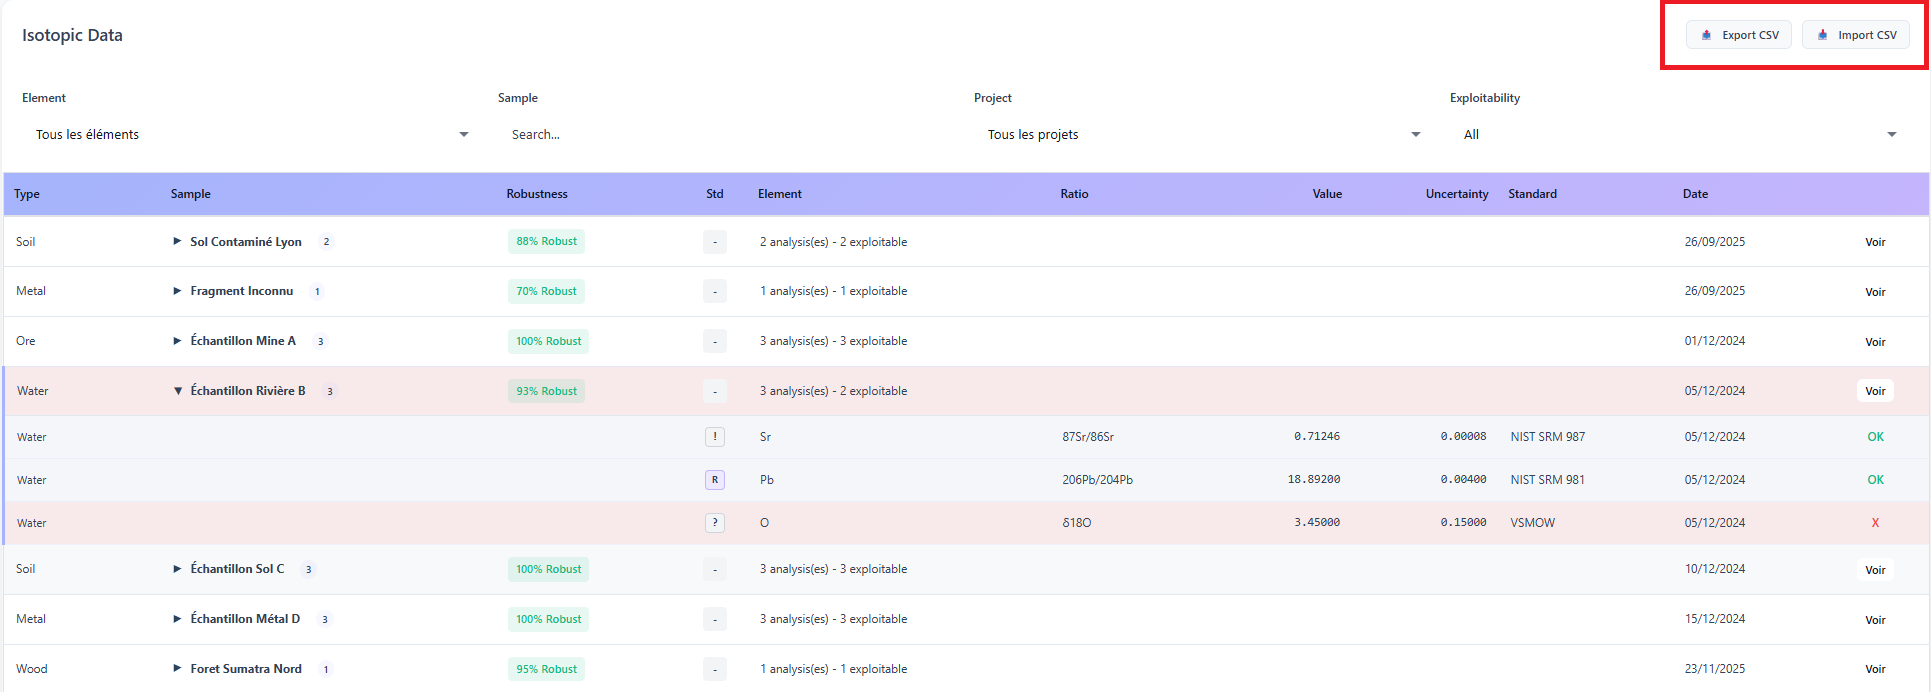1931x692 pixels.
Task: Click '3 analysis(es) - 2 exploitable' text
Action: pos(833,391)
